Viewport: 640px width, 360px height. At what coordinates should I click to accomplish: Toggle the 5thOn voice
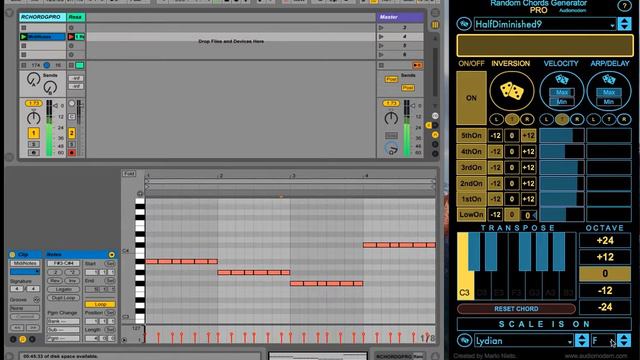[x=471, y=136]
